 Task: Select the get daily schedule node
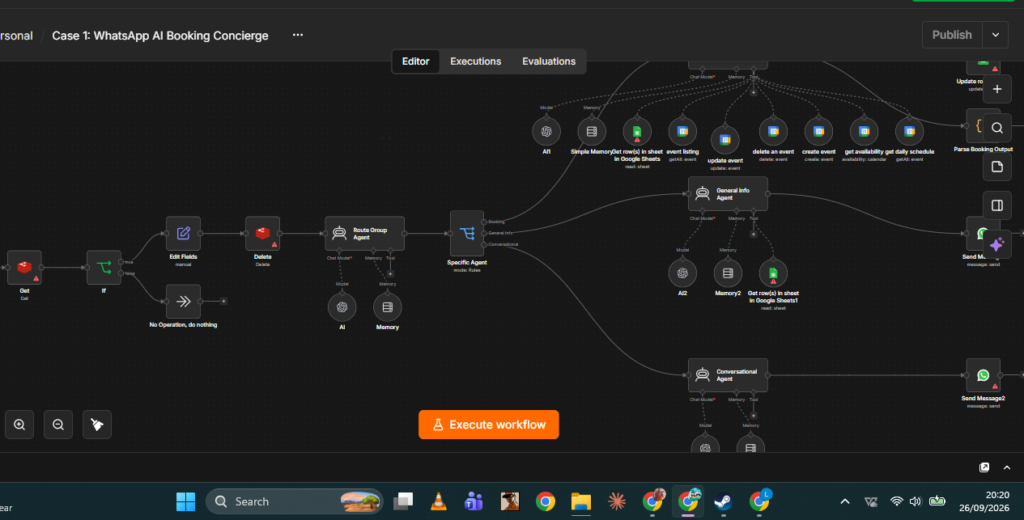tap(909, 131)
